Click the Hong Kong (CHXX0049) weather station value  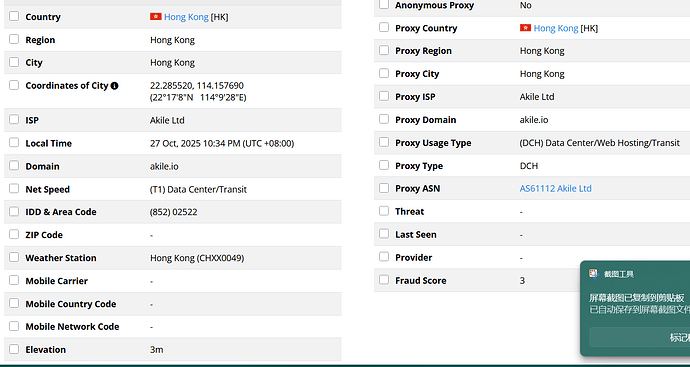coord(197,258)
